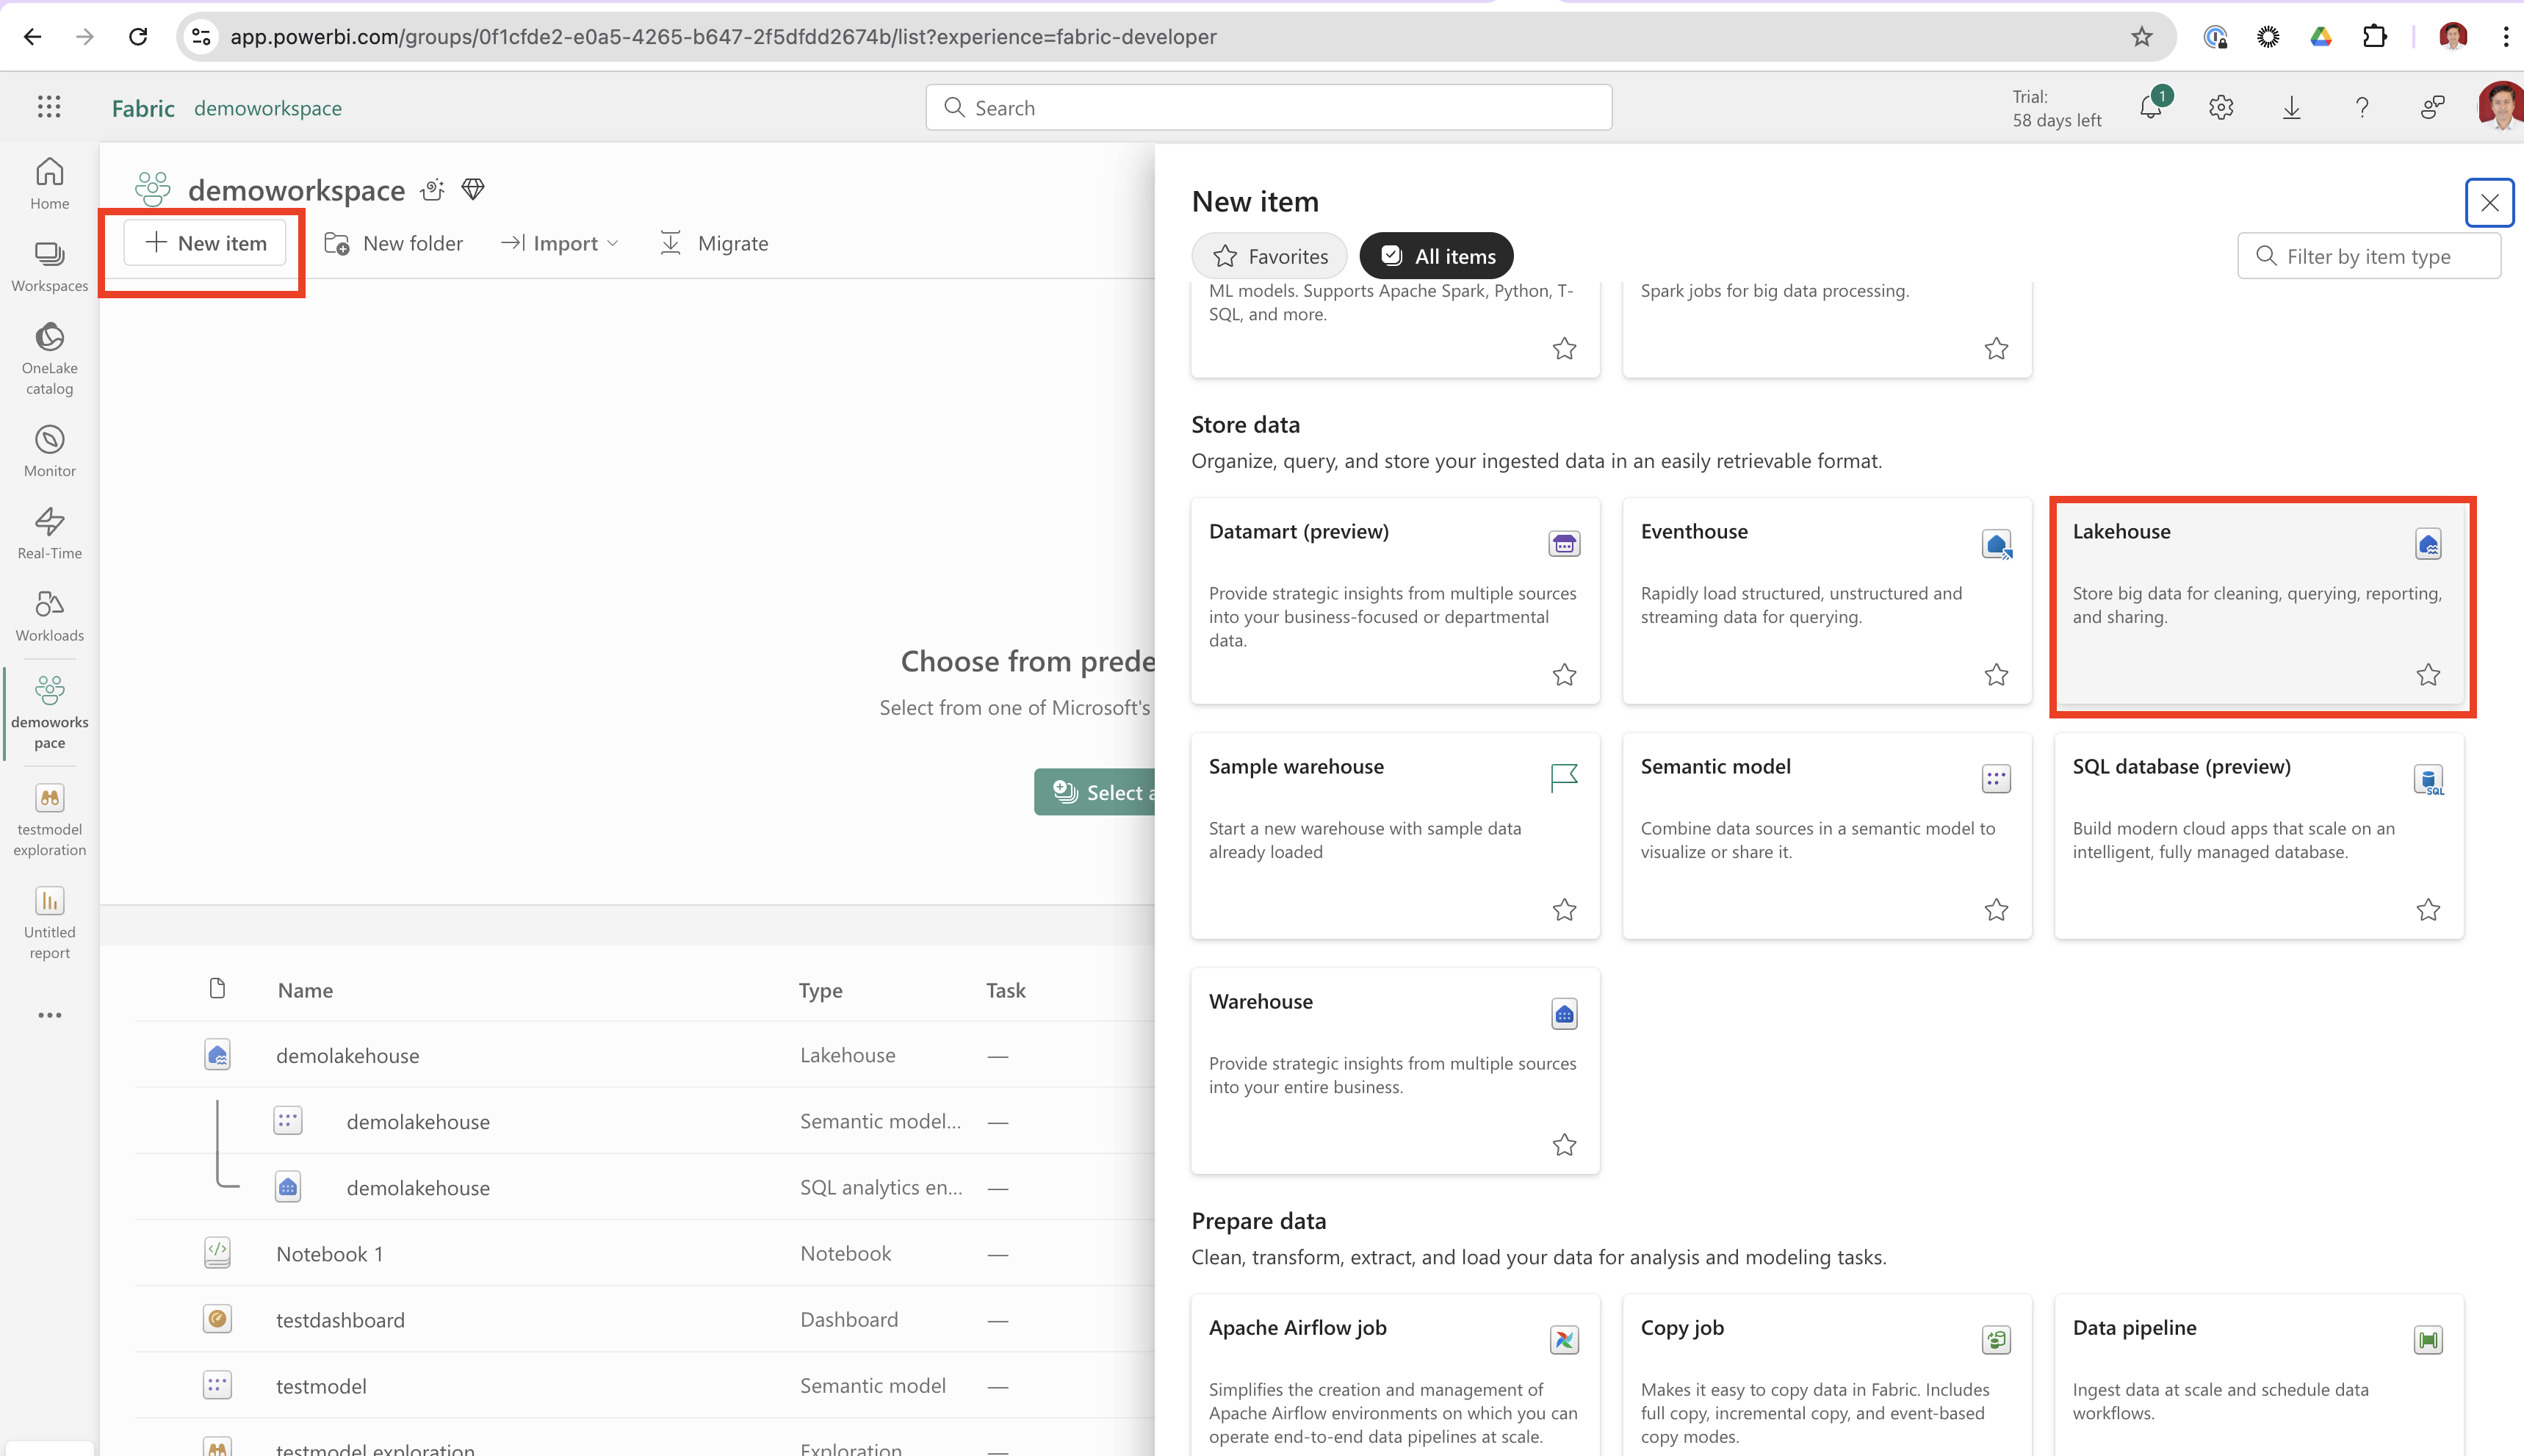Viewport: 2524px width, 1456px height.
Task: Open the app launcher grid icon
Action: [x=49, y=107]
